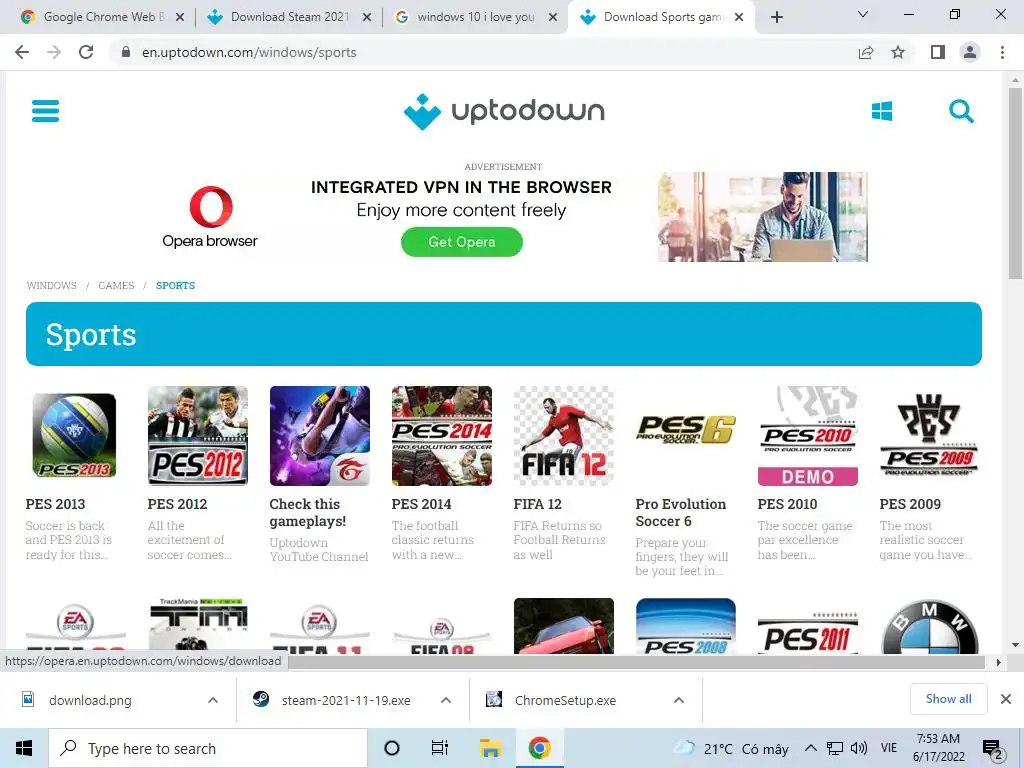
Task: Expand steam-2021-11-19.exe options chevron
Action: tap(446, 700)
